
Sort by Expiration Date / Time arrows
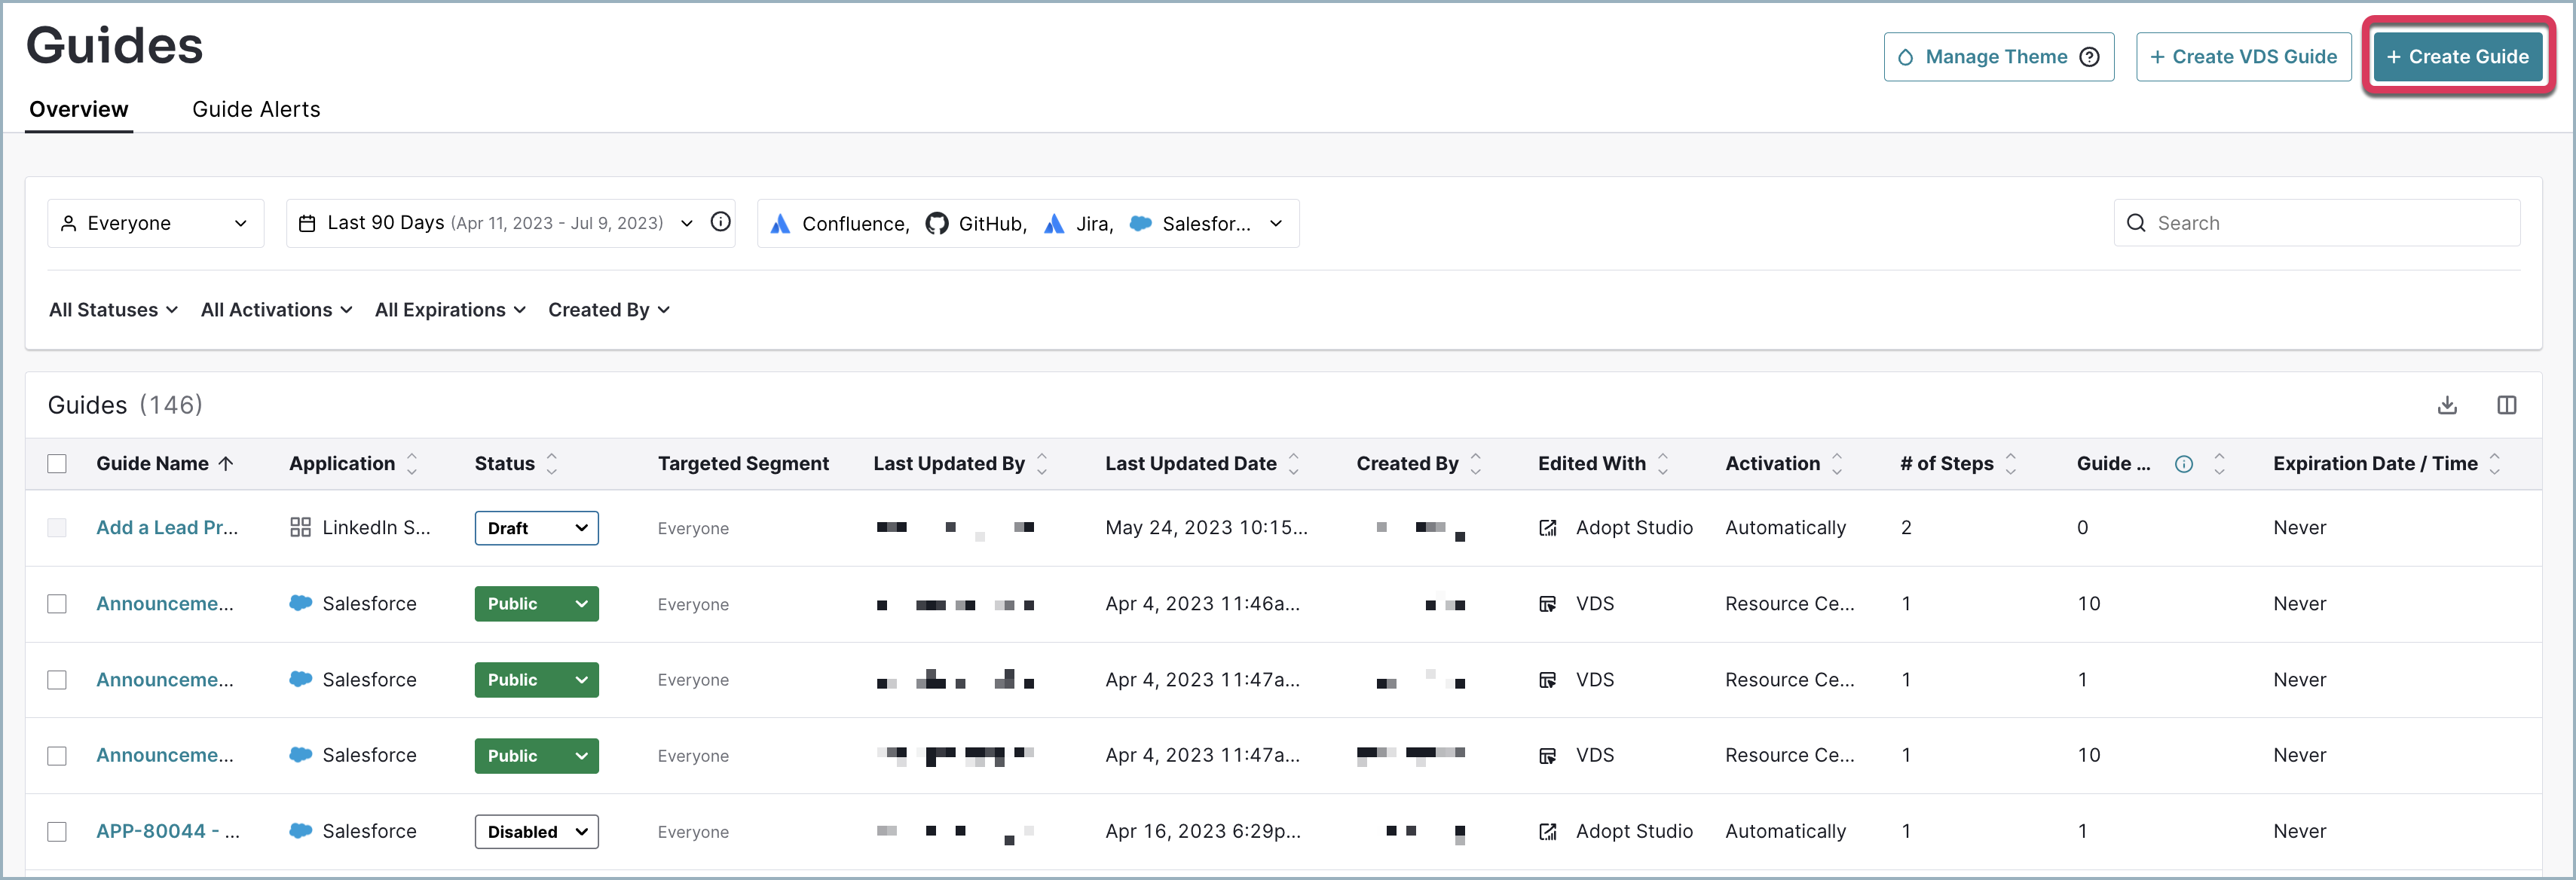(x=2494, y=463)
